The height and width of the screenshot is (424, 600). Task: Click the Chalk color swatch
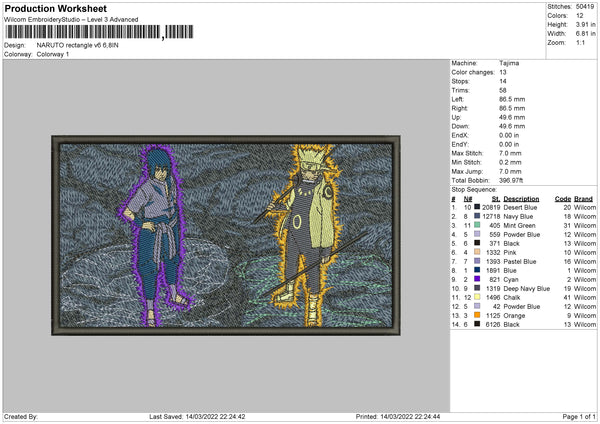477,297
